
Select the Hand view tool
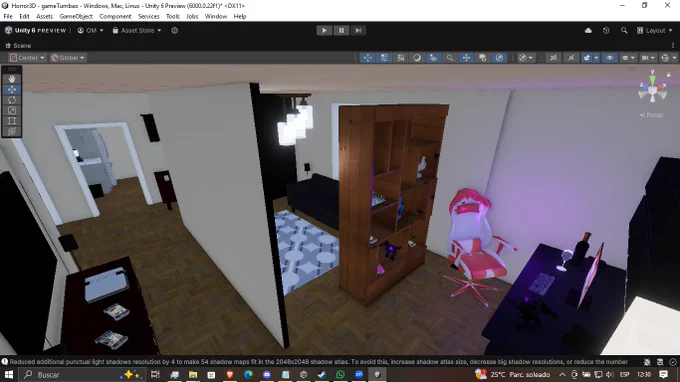[x=12, y=79]
